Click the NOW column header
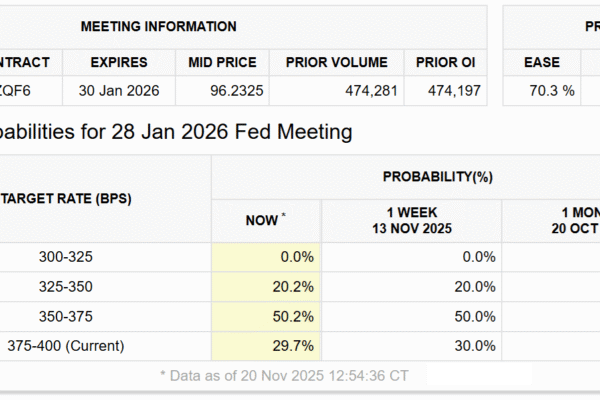This screenshot has height=400, width=600. pos(266,220)
